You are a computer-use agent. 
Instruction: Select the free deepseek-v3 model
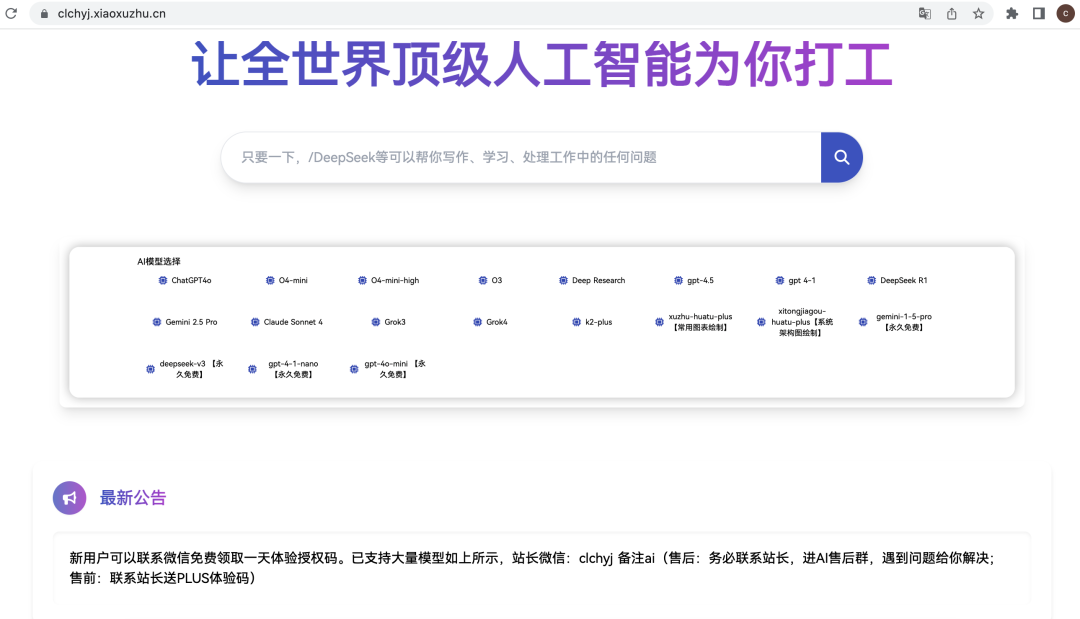click(185, 369)
